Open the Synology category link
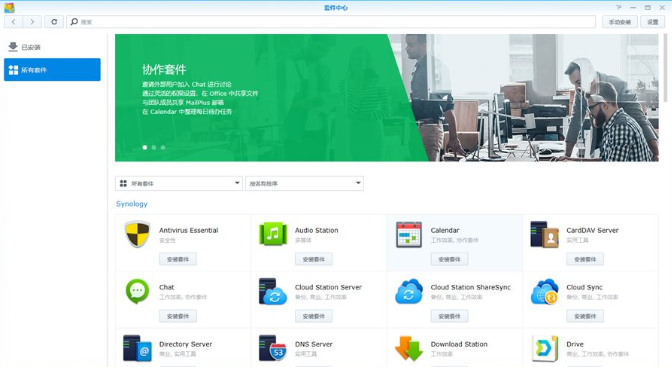Viewport: 672px width, 367px height. tap(132, 204)
